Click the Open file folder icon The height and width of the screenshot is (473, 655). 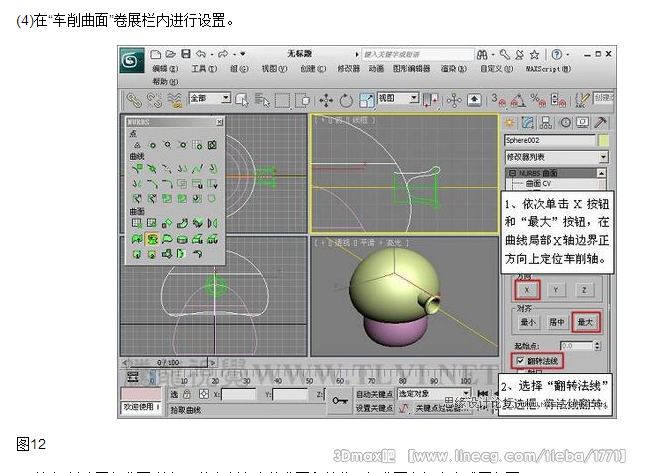[170, 54]
